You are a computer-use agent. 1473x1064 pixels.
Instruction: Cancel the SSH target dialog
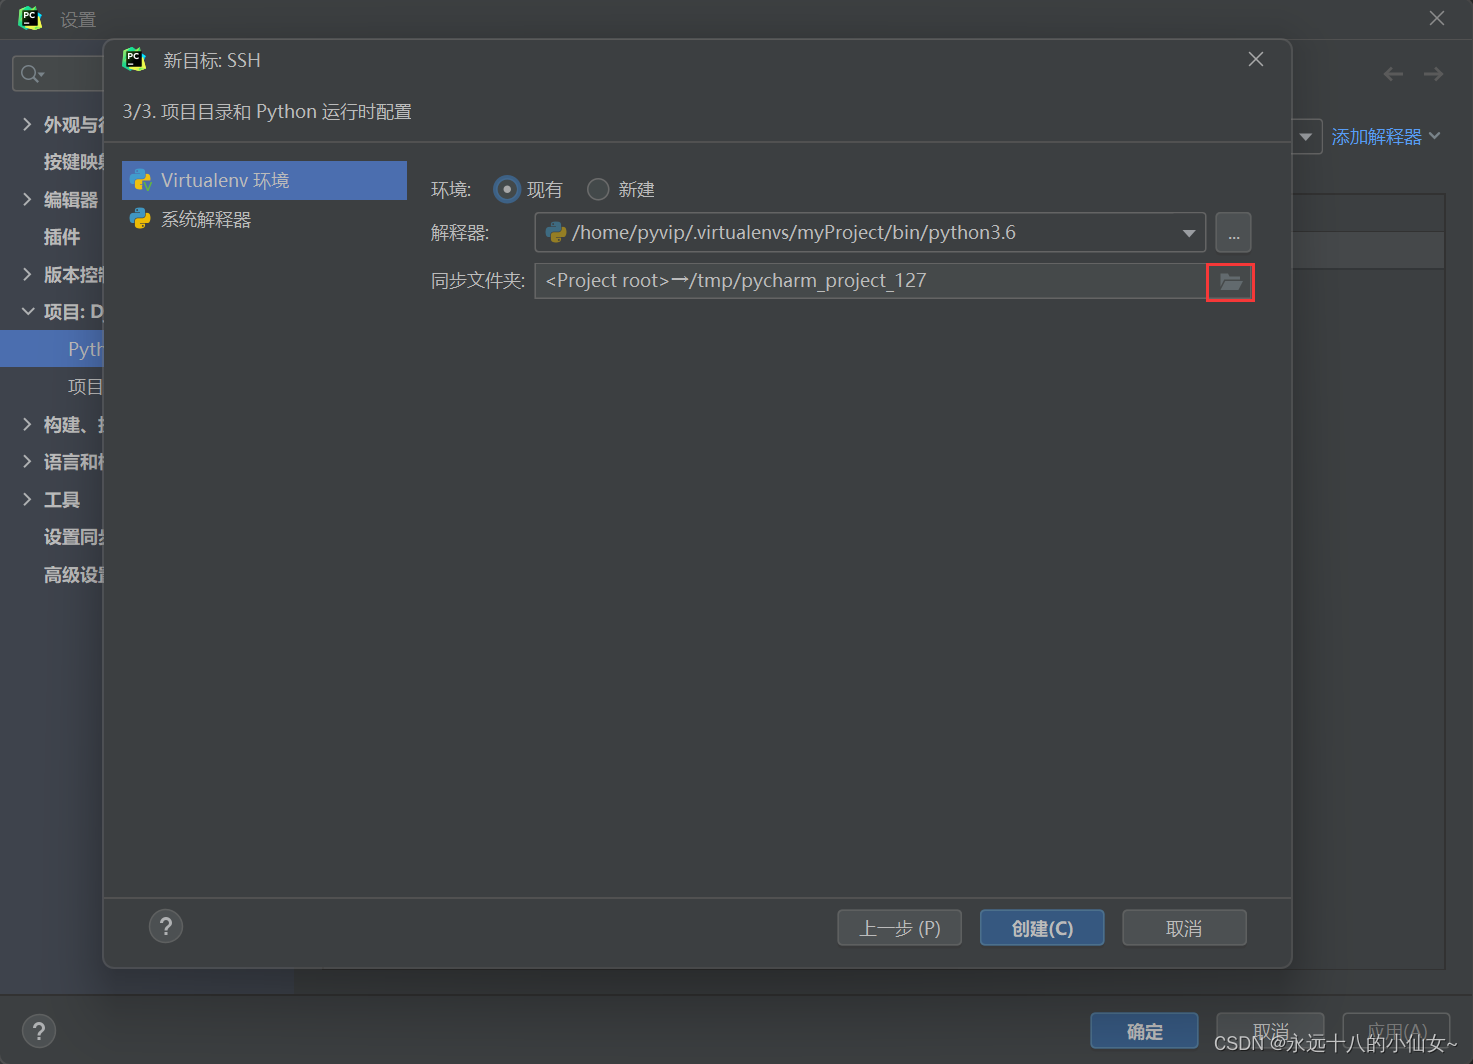coord(1184,928)
